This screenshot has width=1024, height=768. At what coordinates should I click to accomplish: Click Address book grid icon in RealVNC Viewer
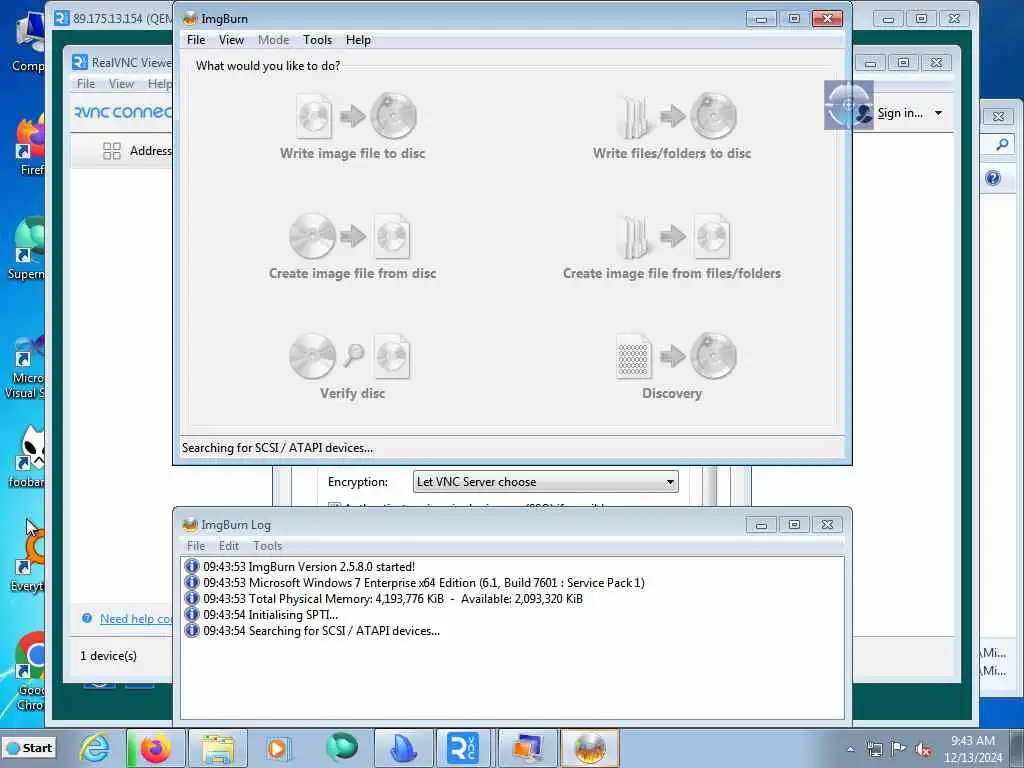(112, 151)
